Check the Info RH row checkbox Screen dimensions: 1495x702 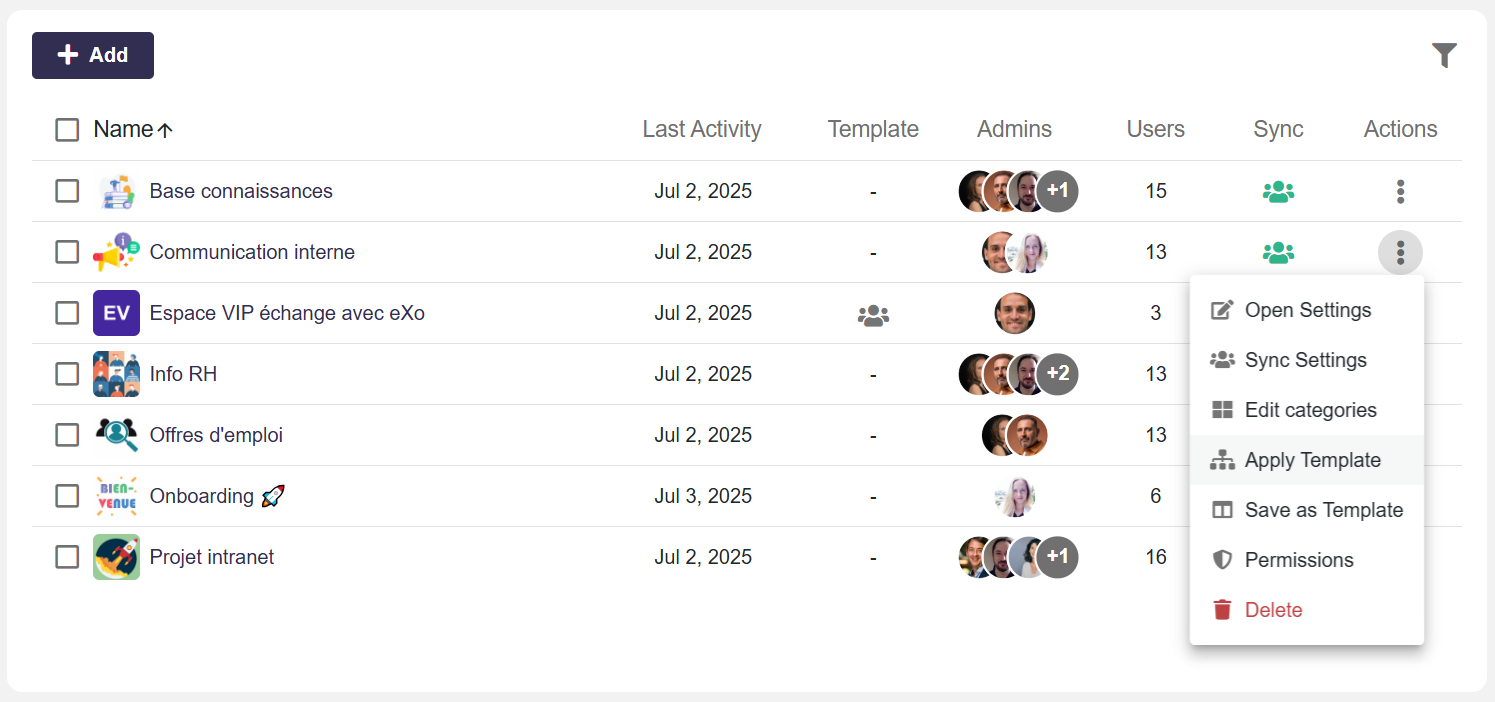(67, 374)
